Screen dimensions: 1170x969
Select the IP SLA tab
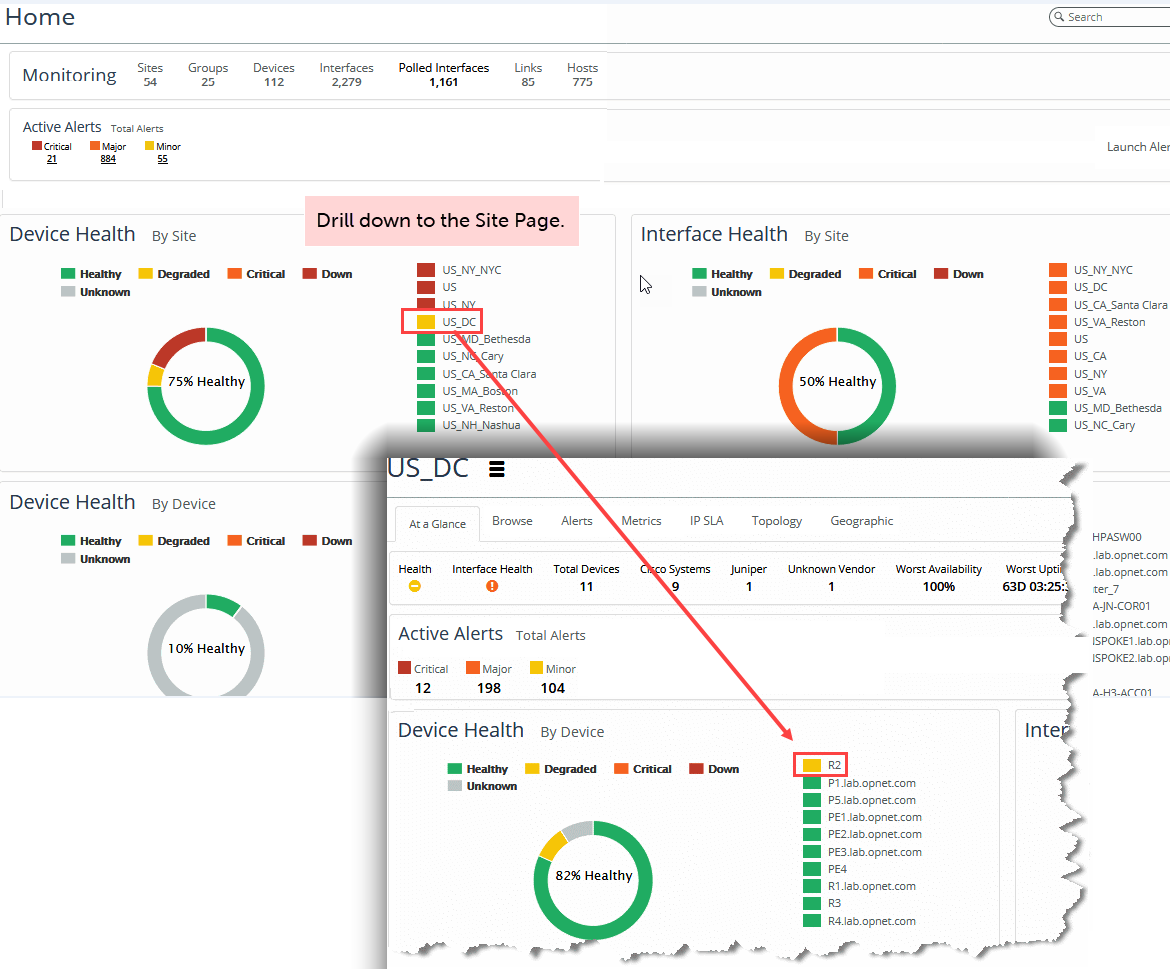tap(707, 521)
